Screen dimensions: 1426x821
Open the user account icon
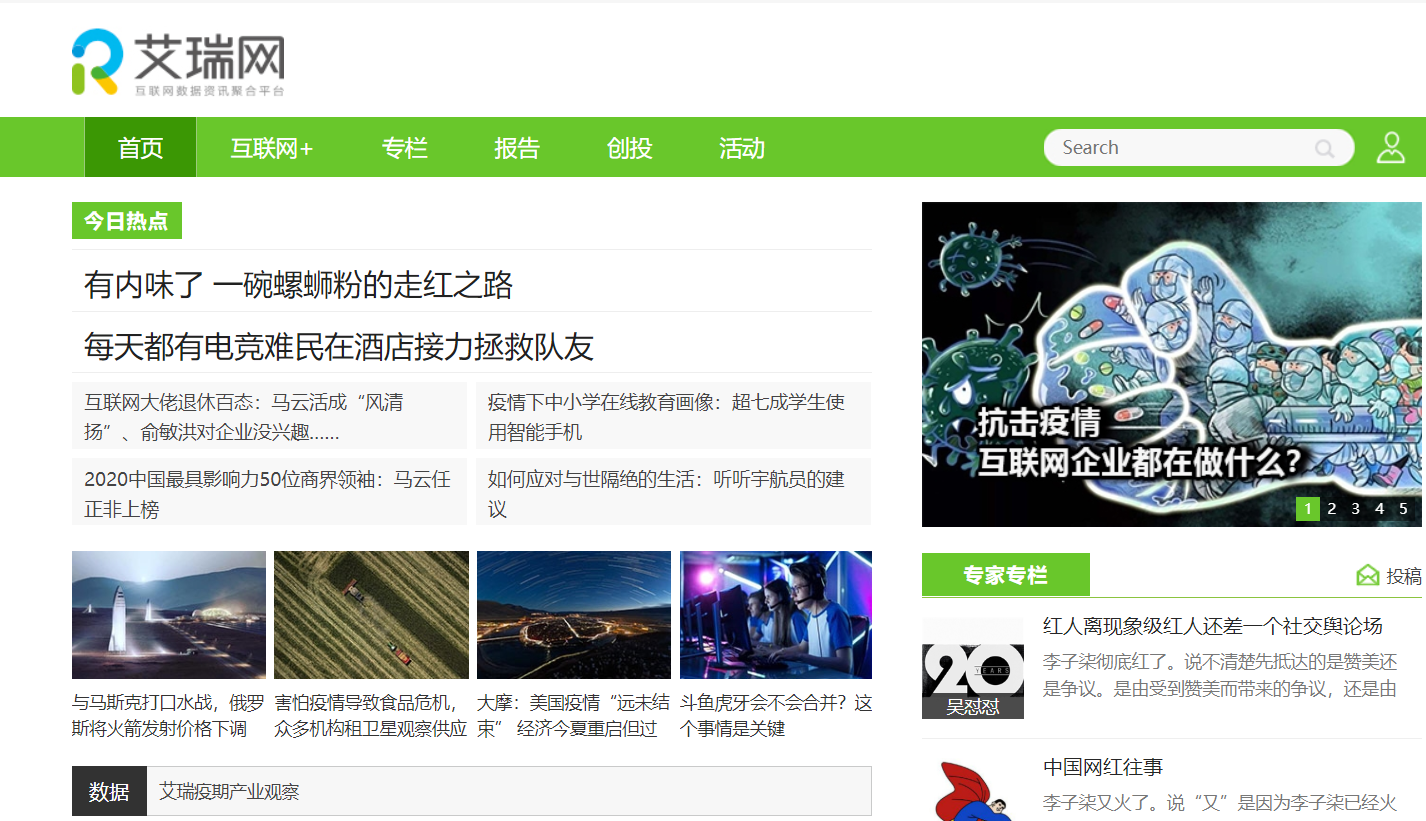pyautogui.click(x=1390, y=148)
